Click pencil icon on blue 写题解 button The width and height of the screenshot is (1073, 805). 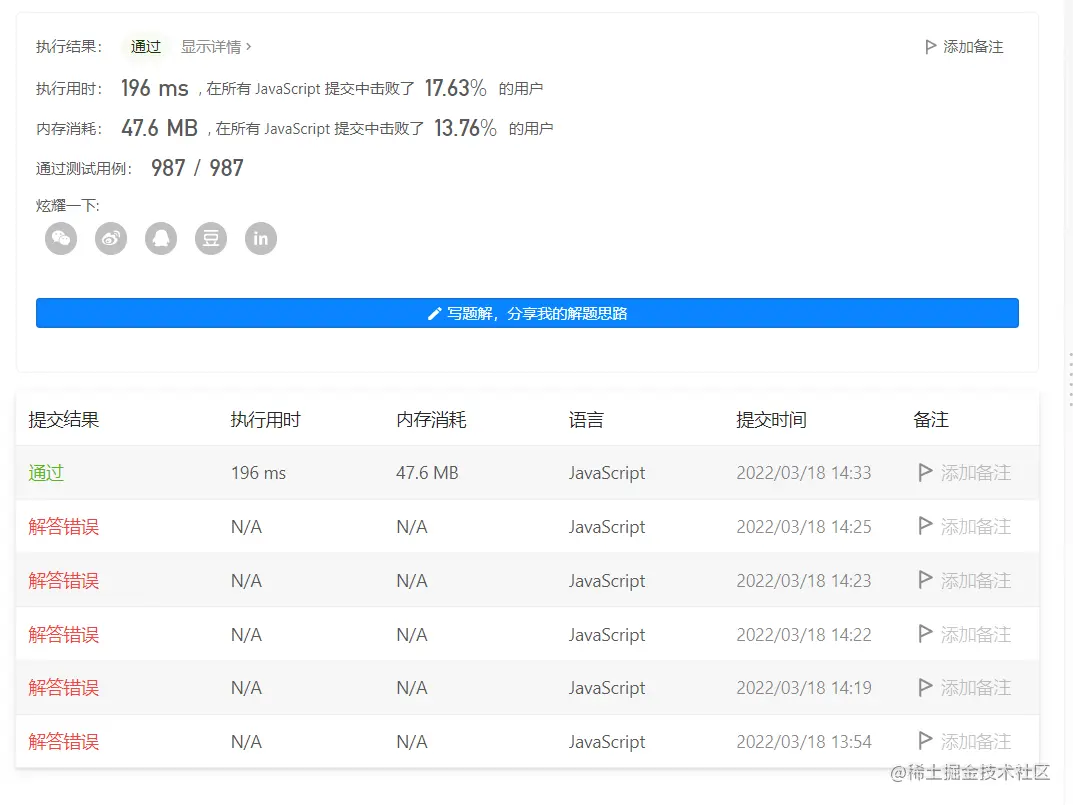coord(434,314)
